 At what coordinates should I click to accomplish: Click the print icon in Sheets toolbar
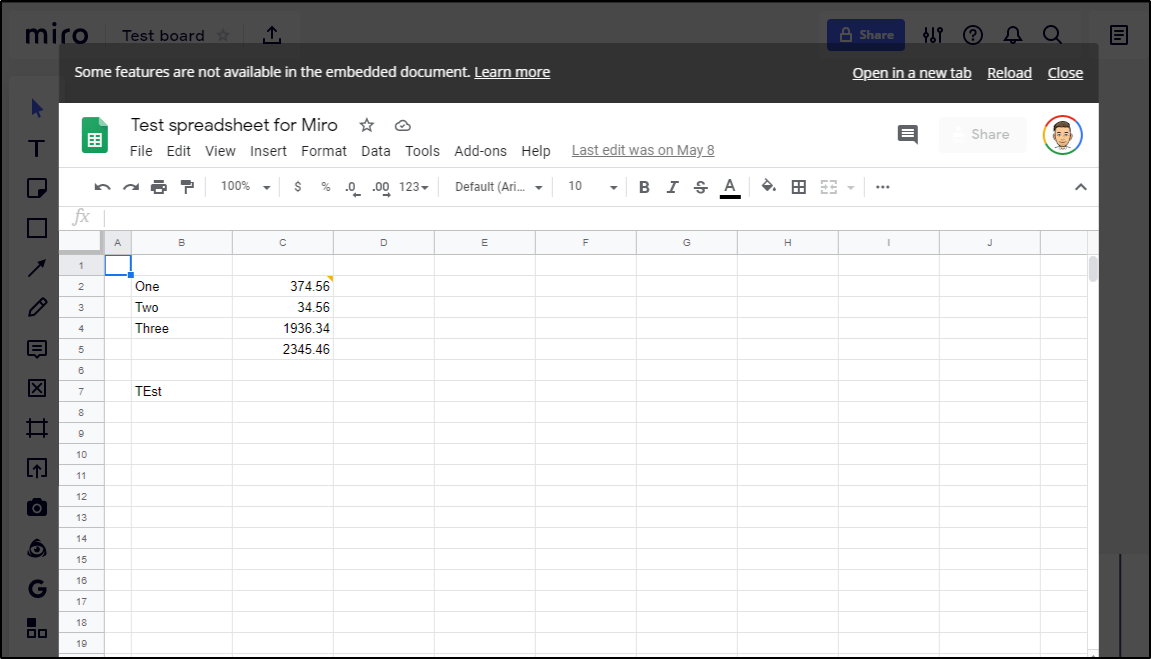(159, 187)
